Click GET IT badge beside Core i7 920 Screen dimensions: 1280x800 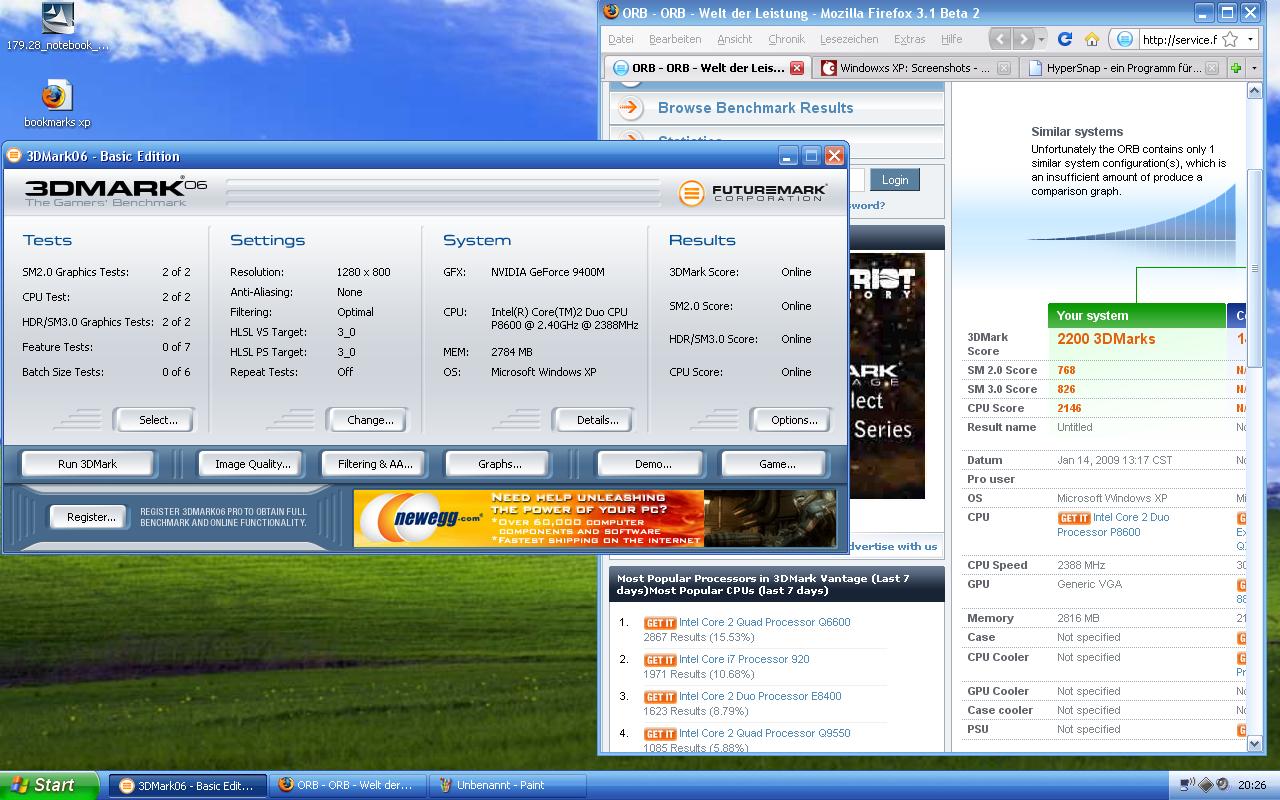click(x=660, y=660)
